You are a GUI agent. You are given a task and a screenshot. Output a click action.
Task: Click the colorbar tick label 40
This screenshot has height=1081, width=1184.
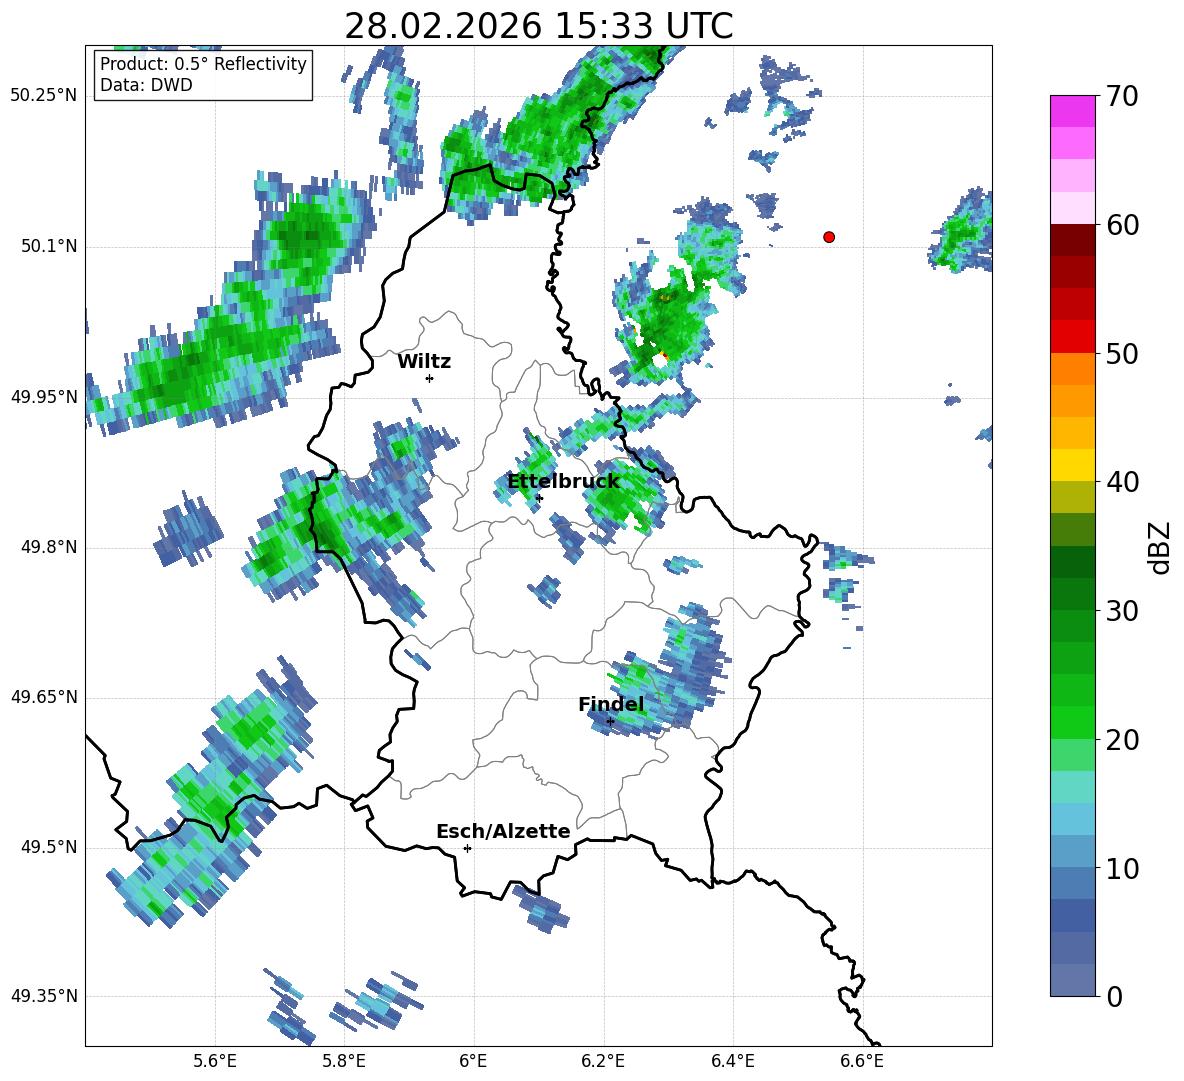pos(1122,482)
